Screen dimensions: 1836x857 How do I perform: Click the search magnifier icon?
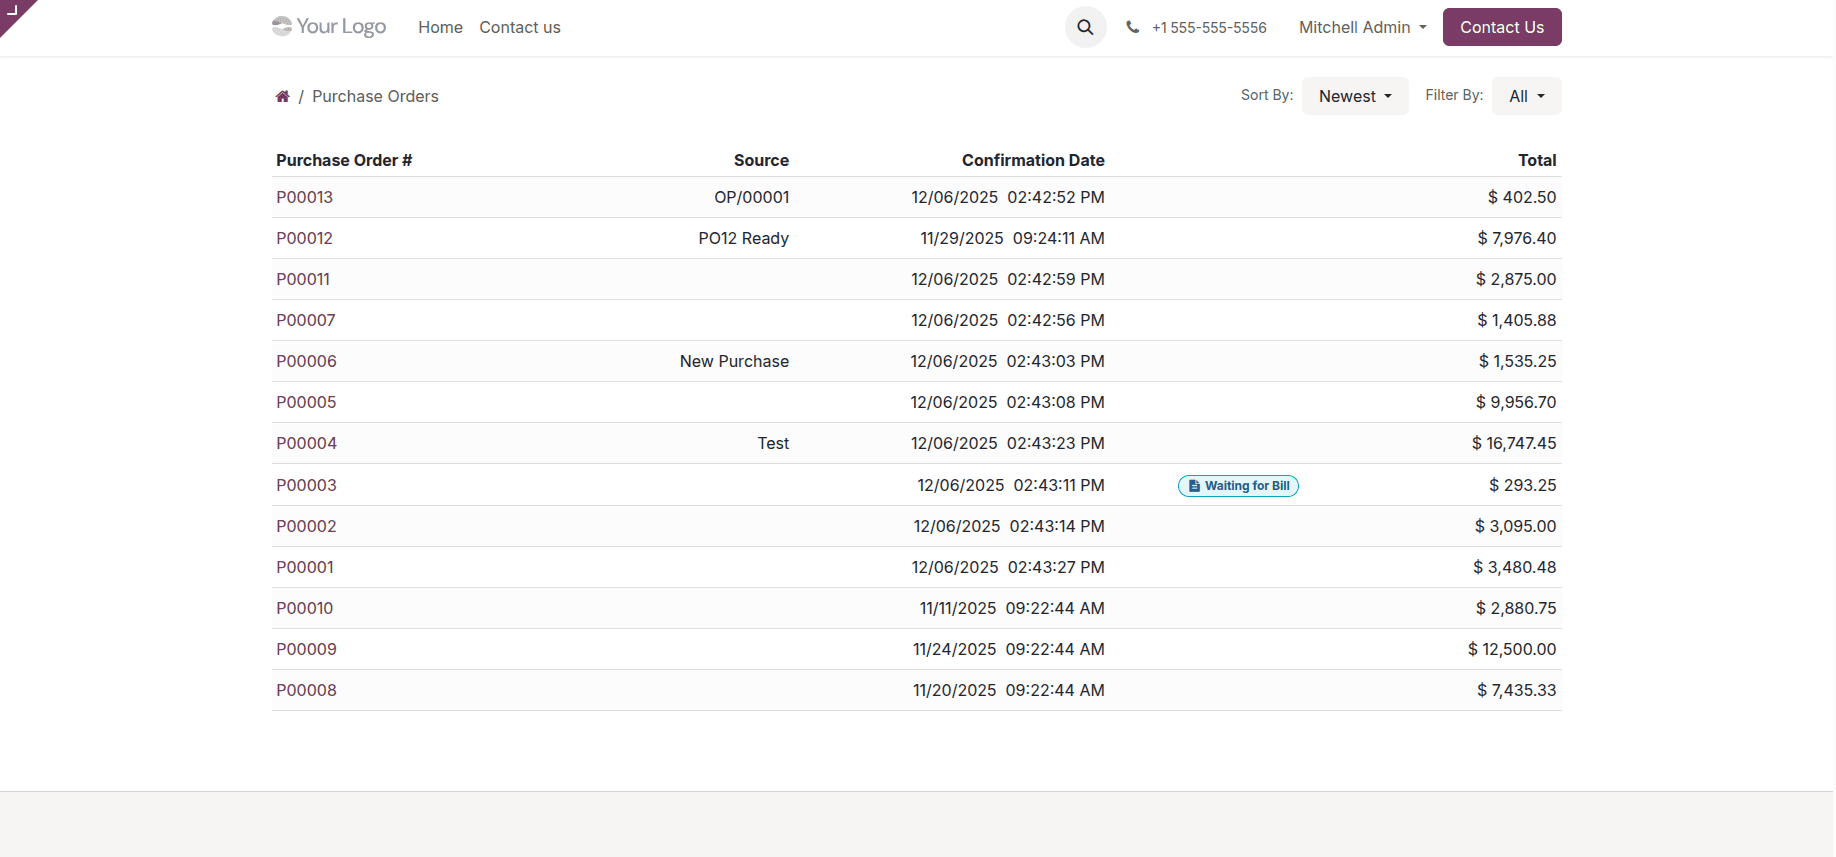(x=1085, y=27)
